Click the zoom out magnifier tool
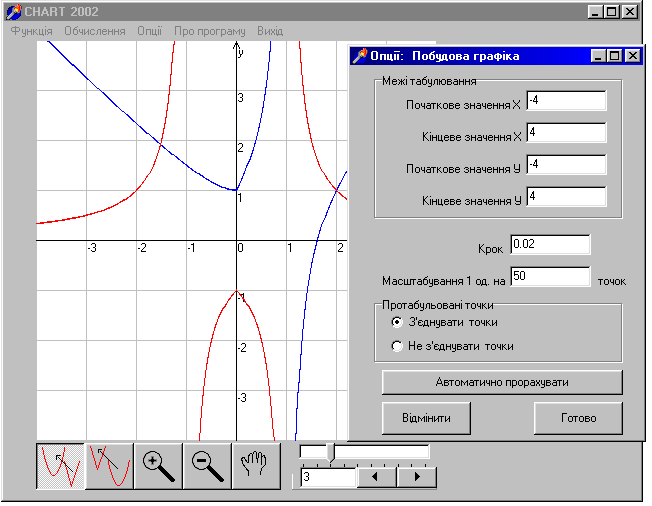This screenshot has height=506, width=652. (207, 466)
